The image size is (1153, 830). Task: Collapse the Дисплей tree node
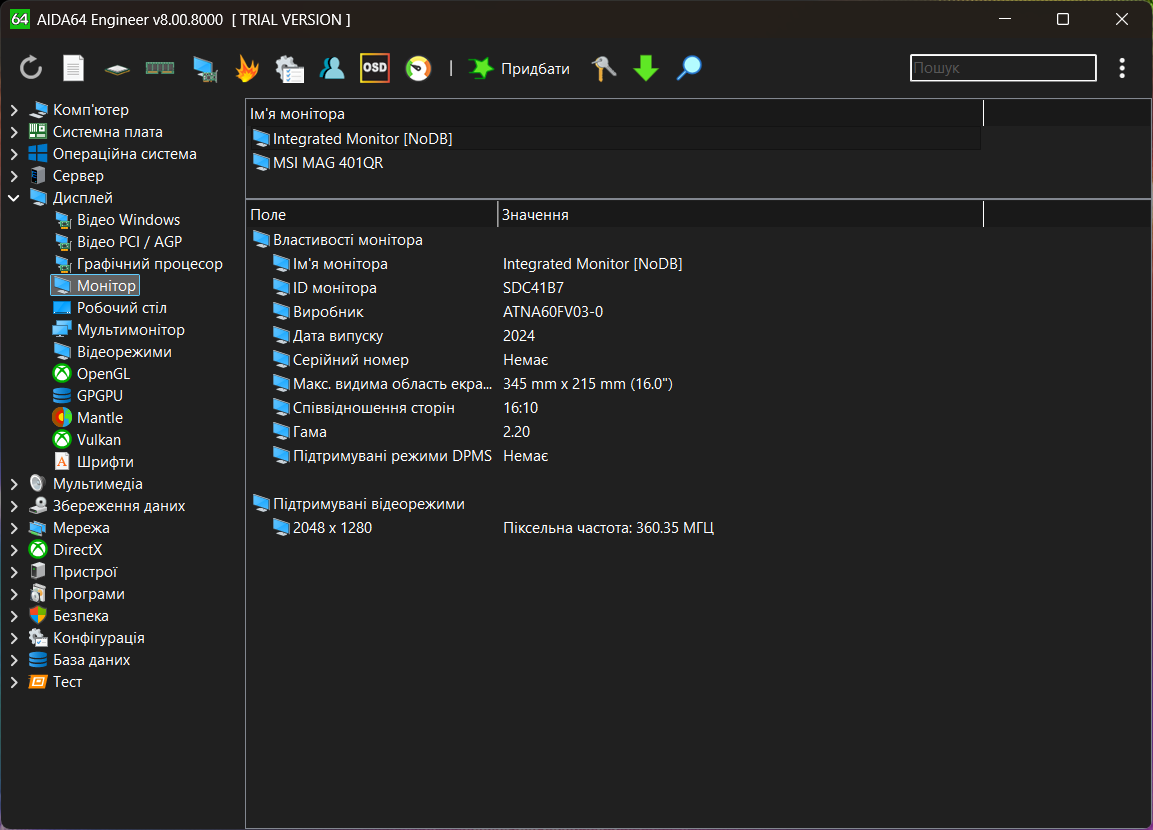coord(14,198)
